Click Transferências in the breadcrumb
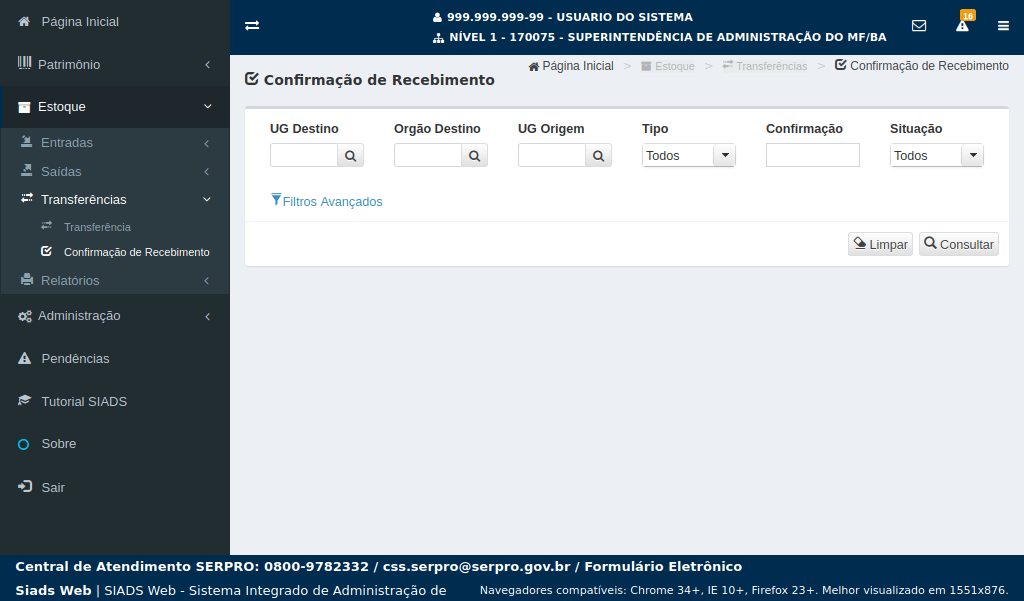1024x601 pixels. (x=765, y=66)
